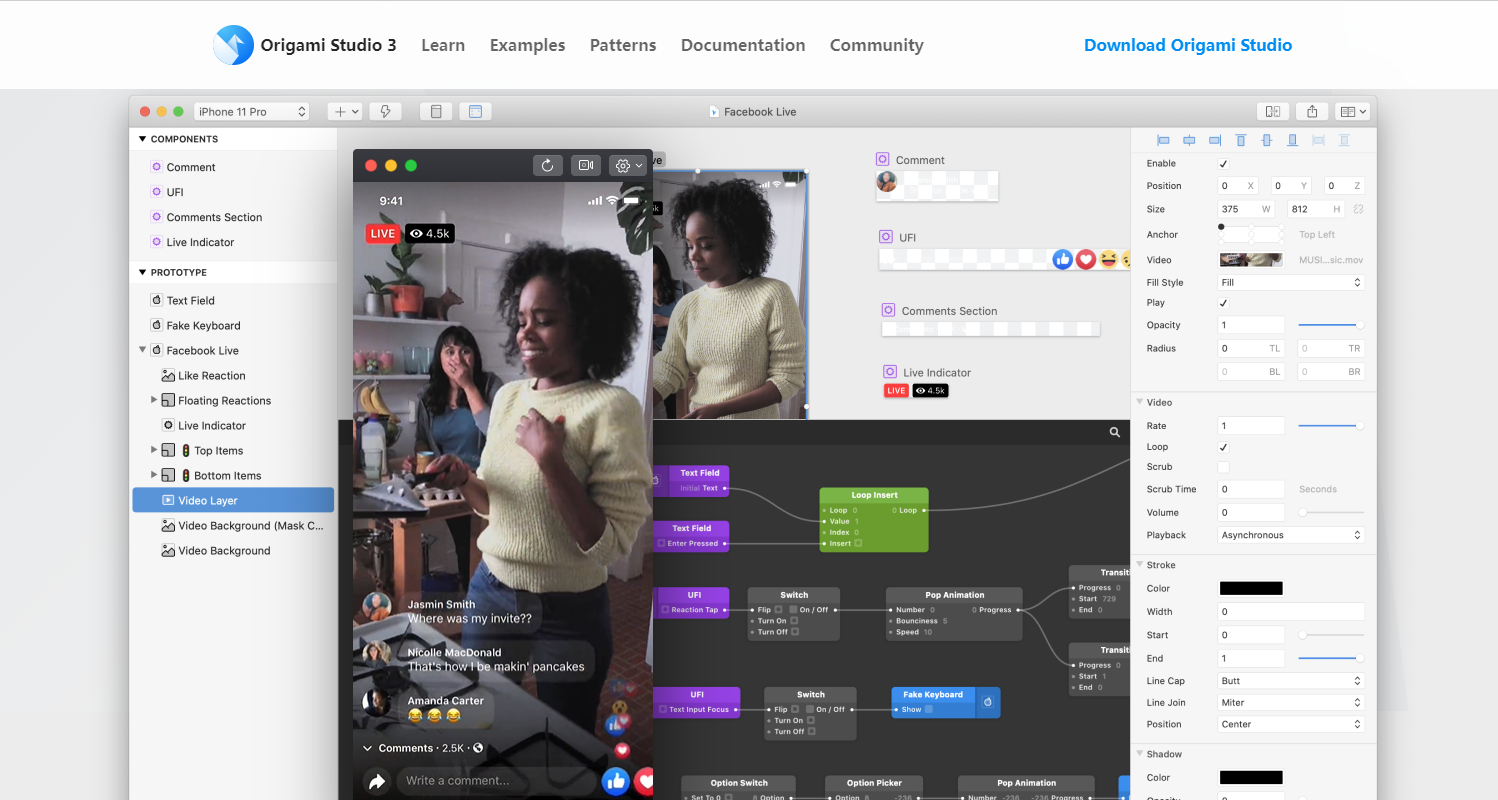Toggle Insert checkbox on Loop Insert patch
Image resolution: width=1498 pixels, height=800 pixels.
tap(858, 544)
